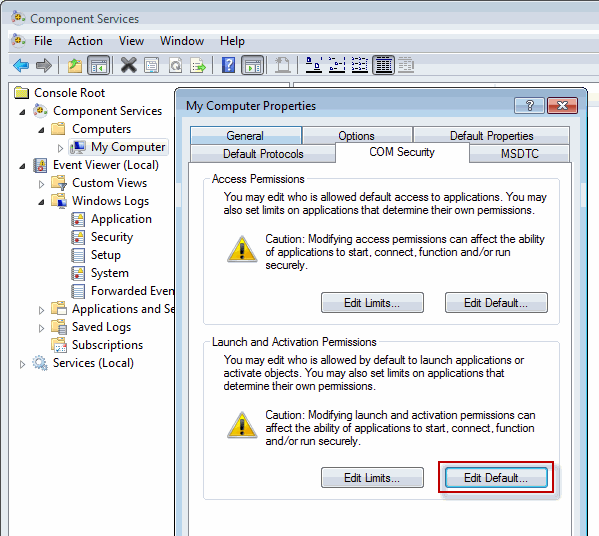Click the Export List toolbar icon
Screen dimensions: 599x536
pos(198,65)
